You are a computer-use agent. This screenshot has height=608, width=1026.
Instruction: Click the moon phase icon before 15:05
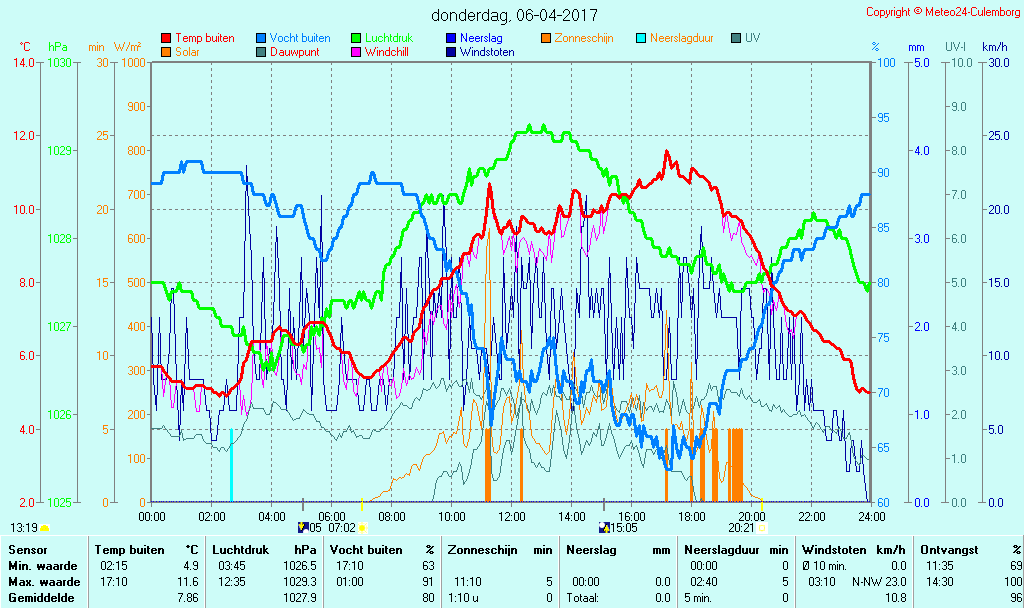tap(603, 527)
